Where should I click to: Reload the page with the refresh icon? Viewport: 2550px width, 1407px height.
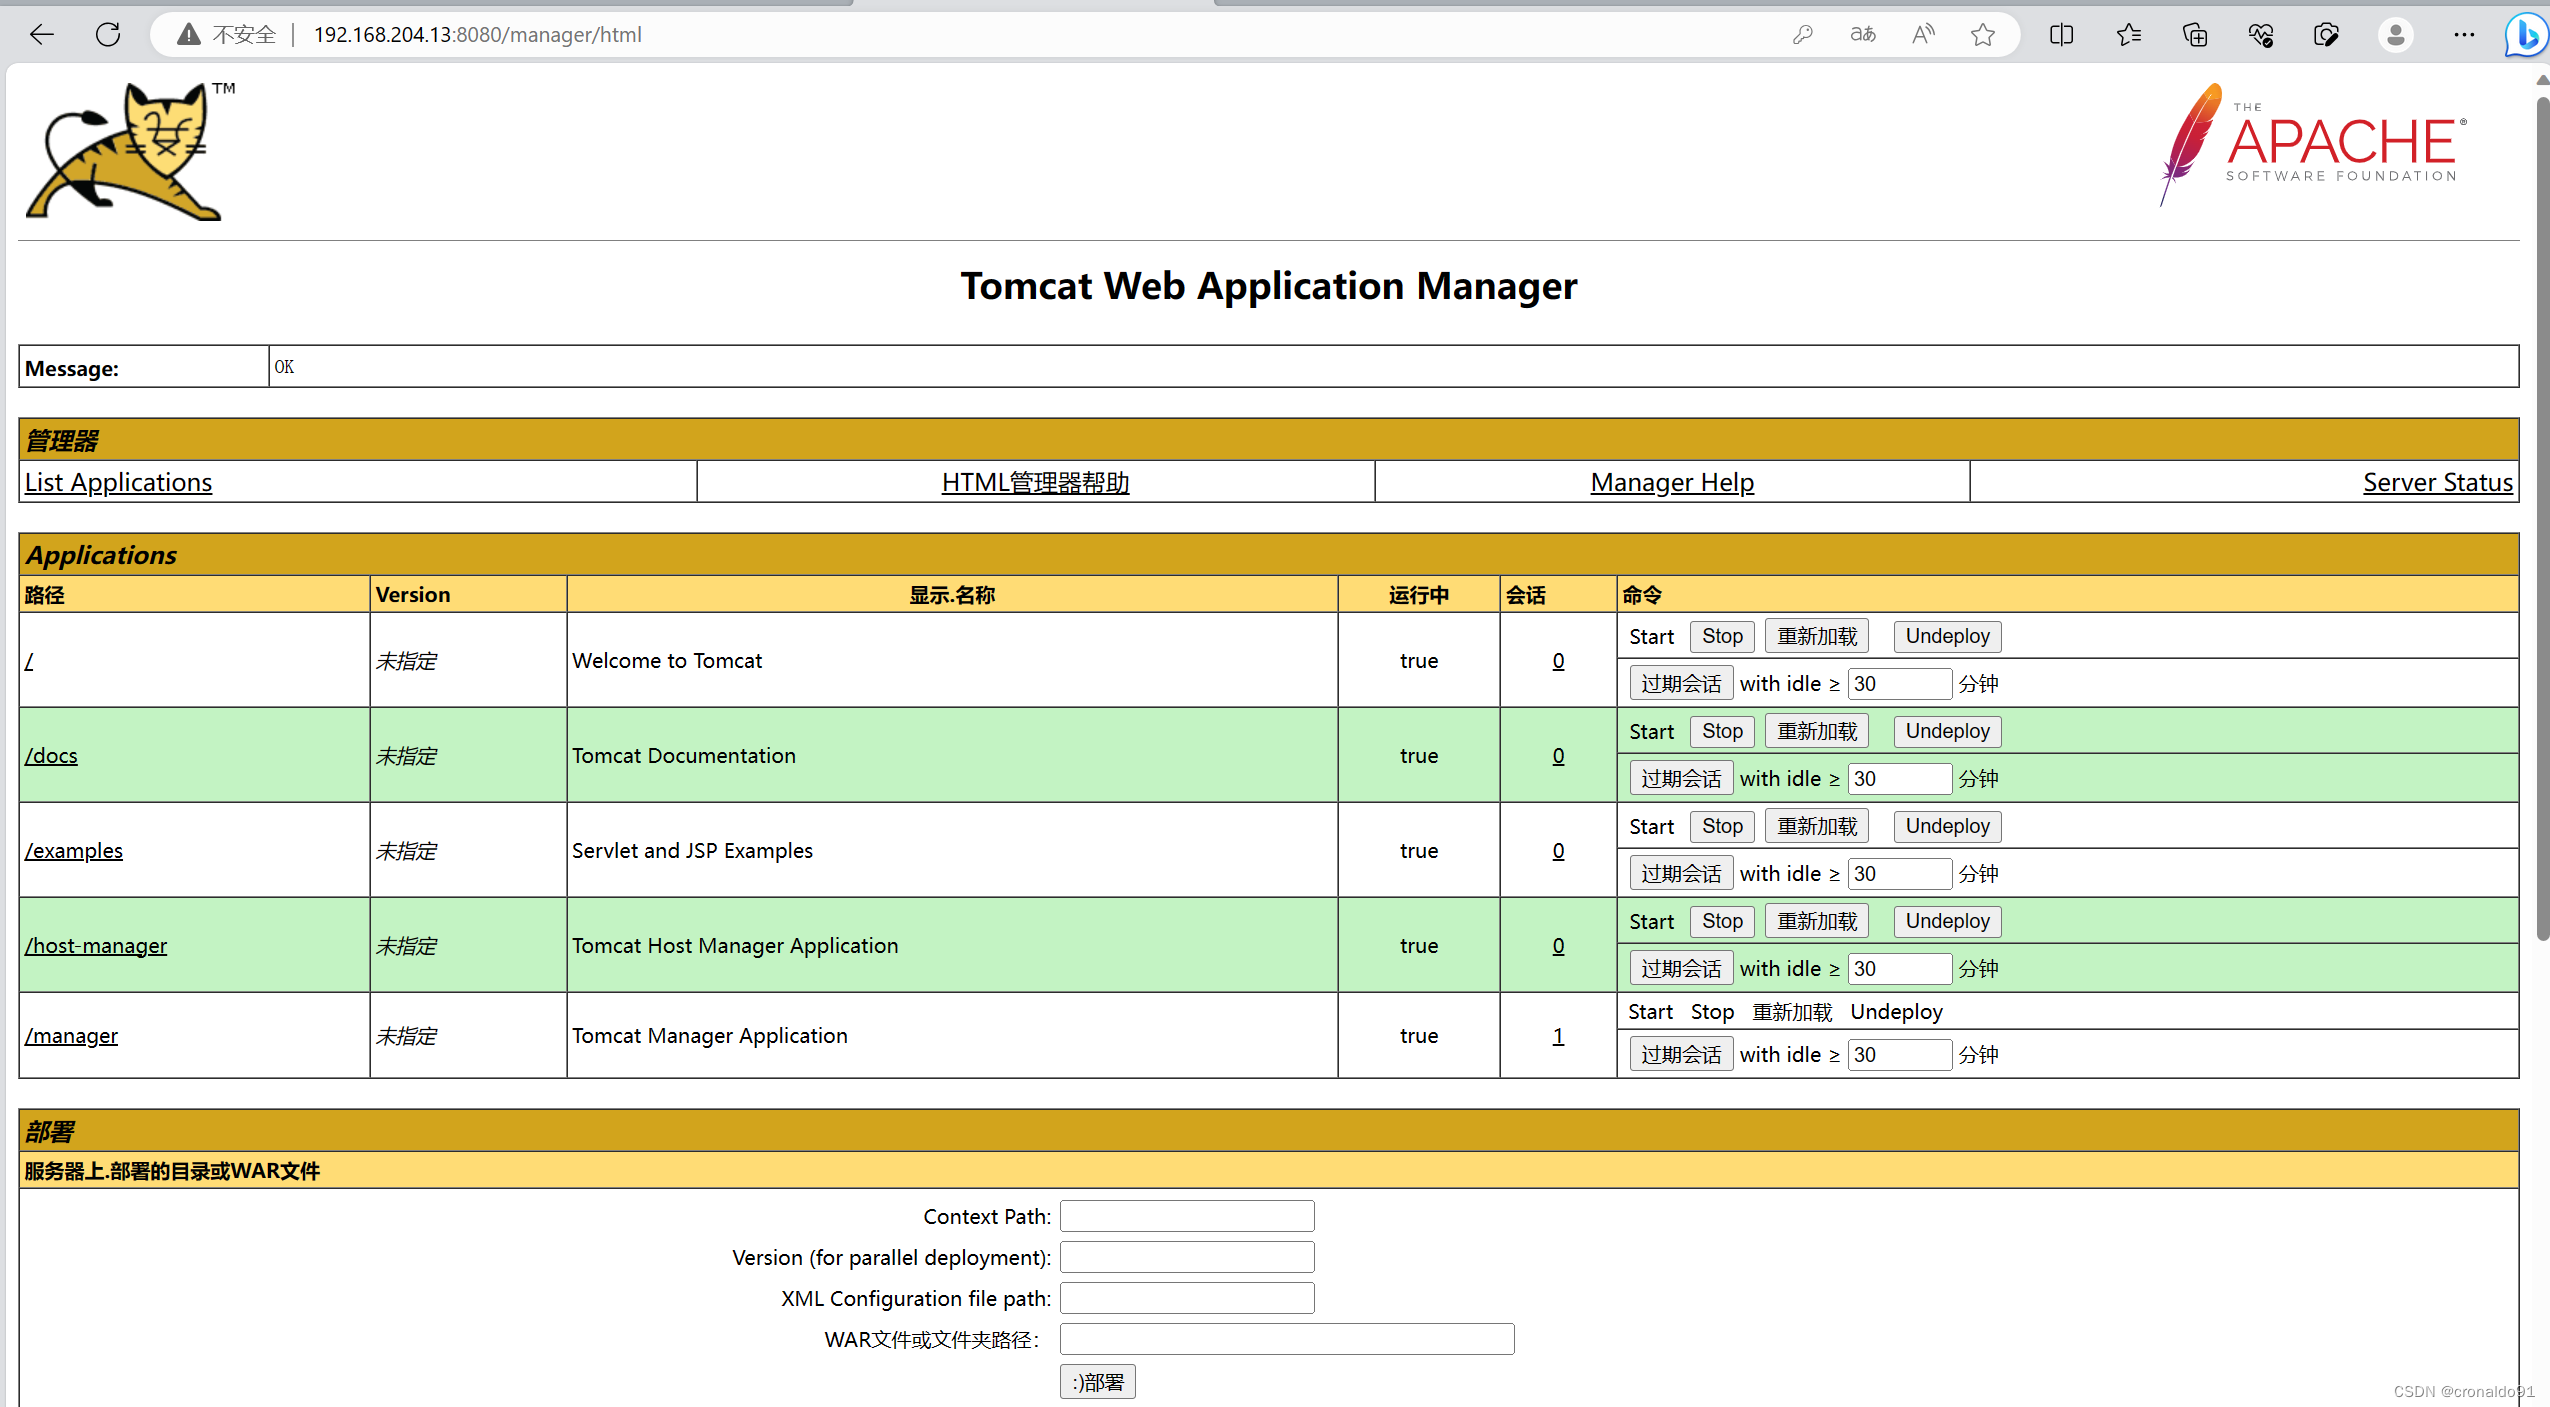click(108, 35)
